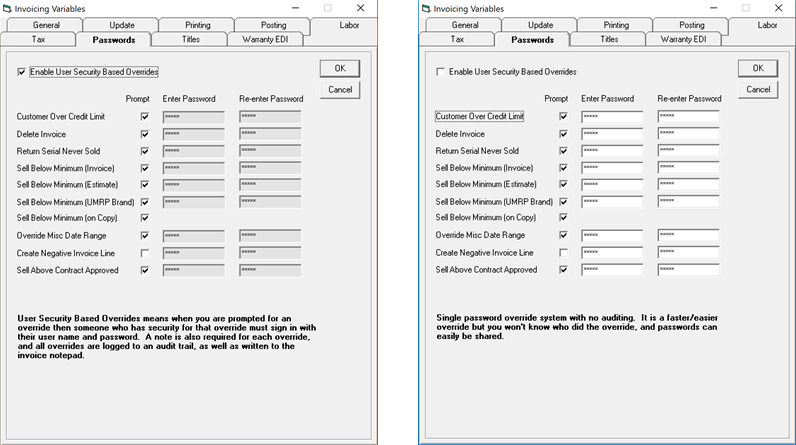Click Delete Invoice Enter Password field in right window

point(612,134)
